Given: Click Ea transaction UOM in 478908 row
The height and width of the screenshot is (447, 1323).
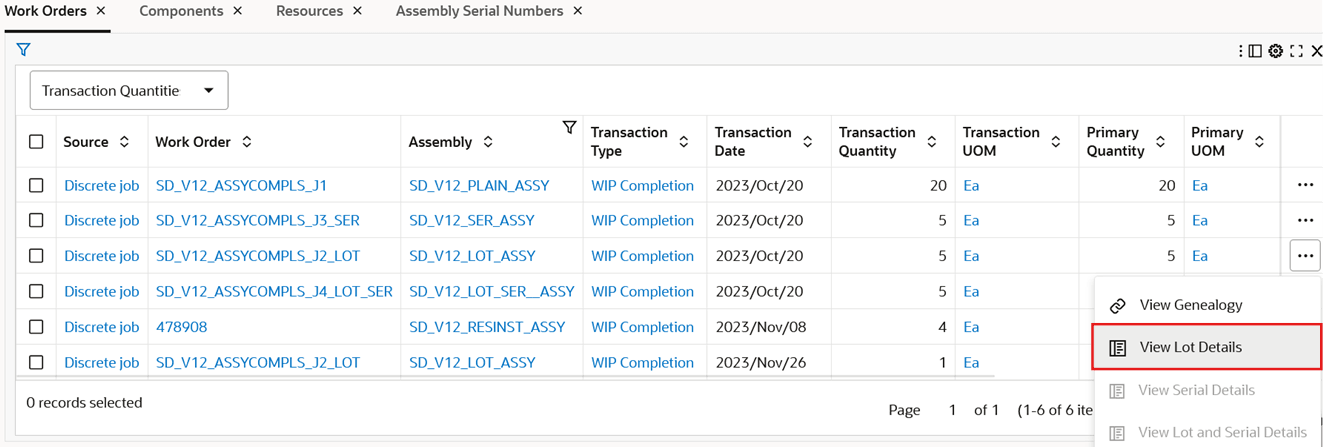Looking at the screenshot, I should [971, 327].
